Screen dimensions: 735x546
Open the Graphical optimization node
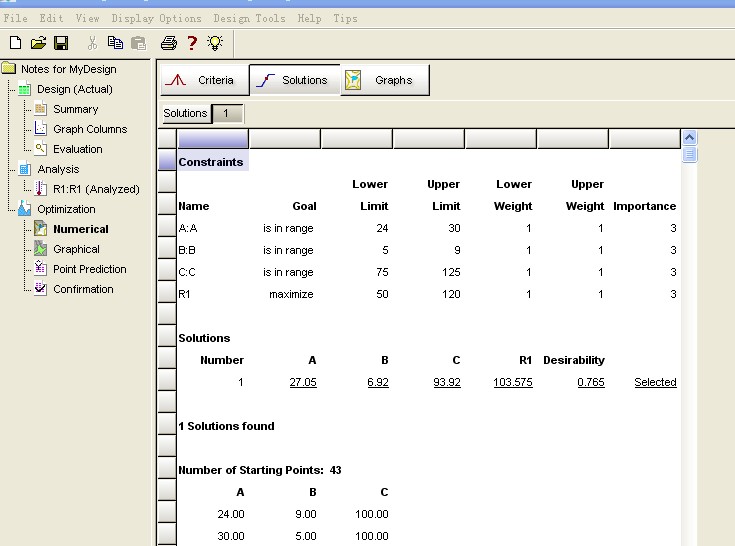tap(76, 249)
